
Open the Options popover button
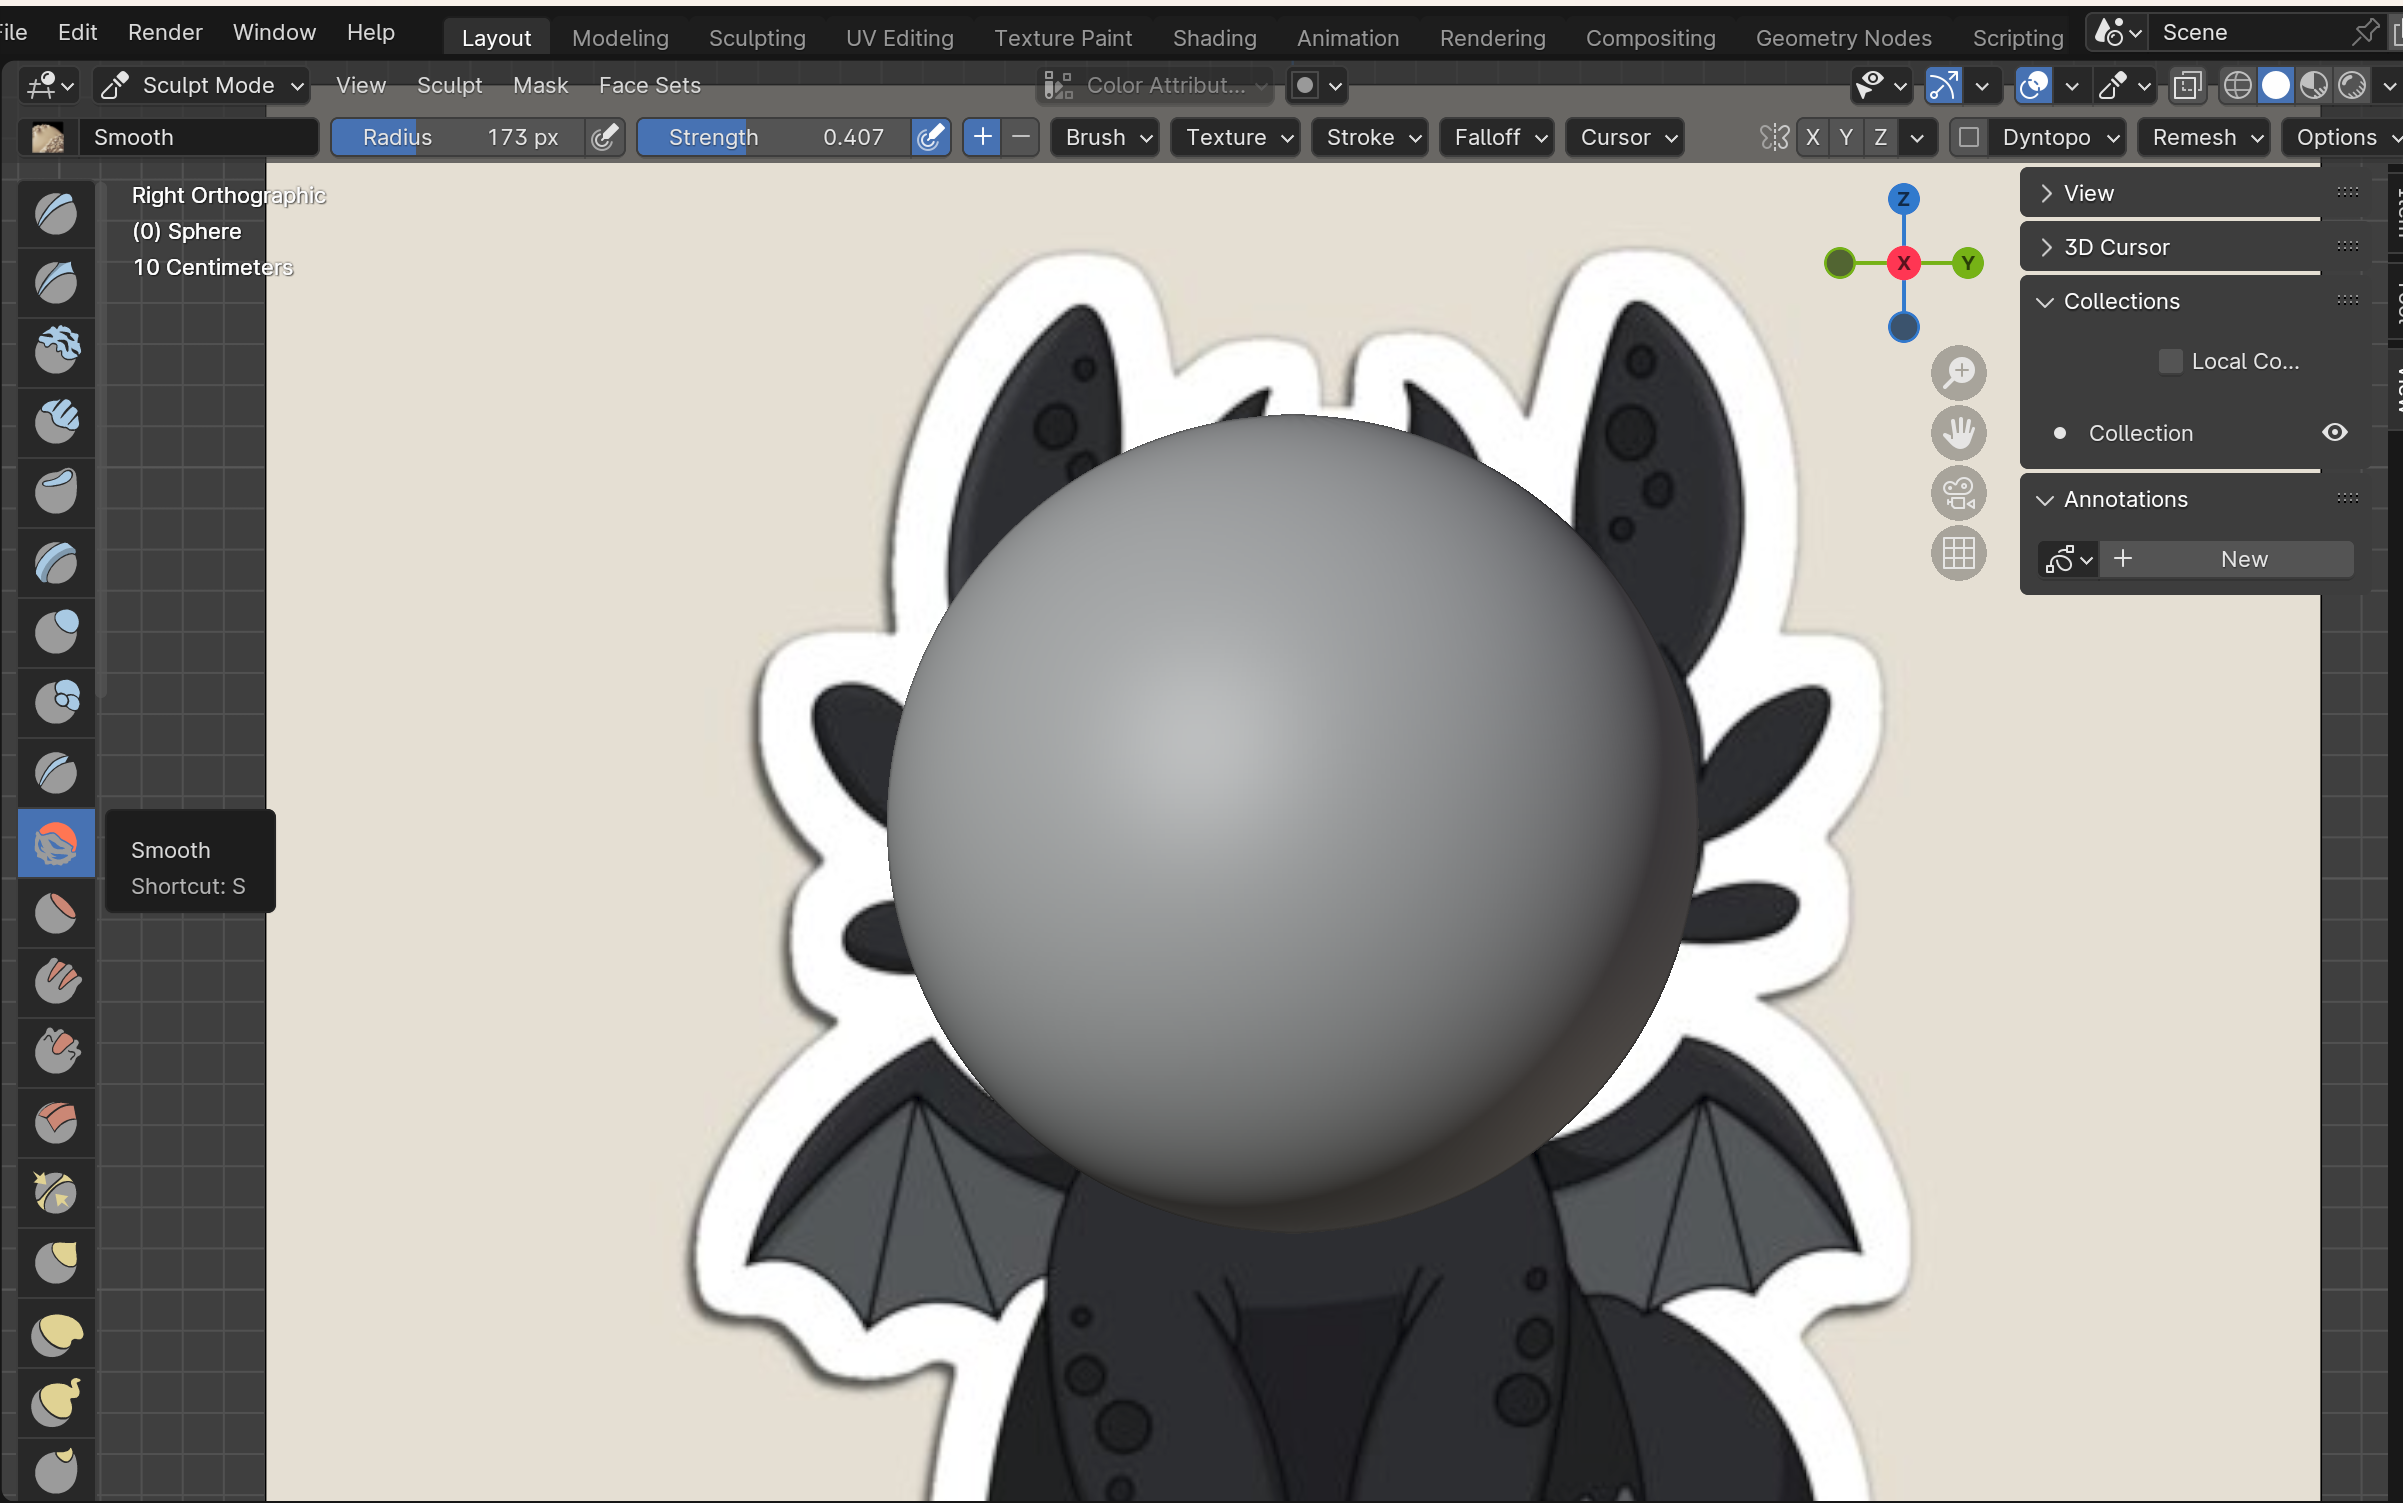click(2343, 137)
